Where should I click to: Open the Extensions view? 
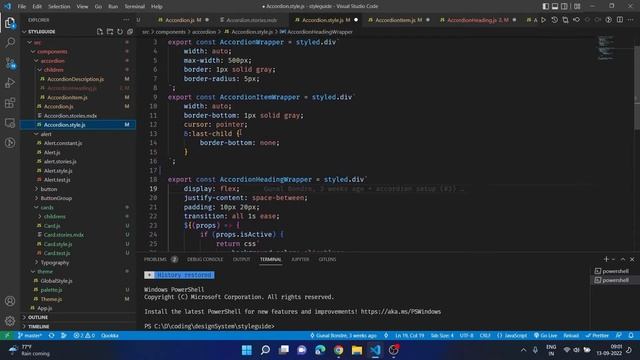[10, 103]
